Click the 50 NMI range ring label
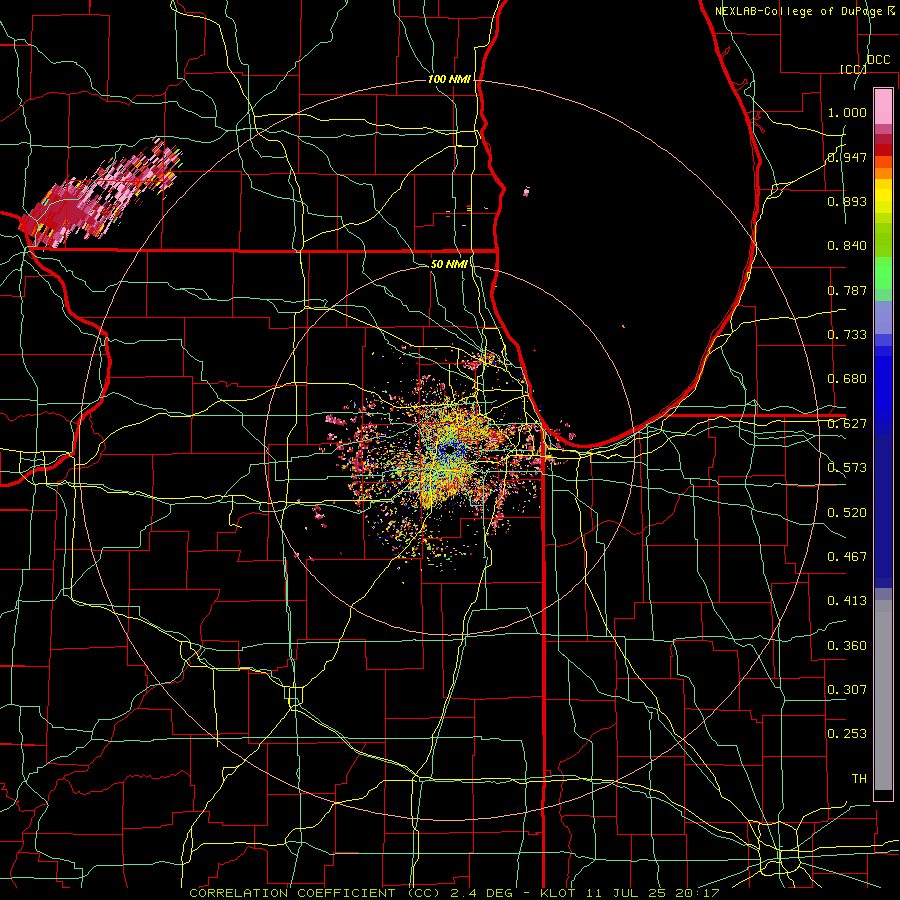Viewport: 900px width, 900px height. click(x=449, y=264)
